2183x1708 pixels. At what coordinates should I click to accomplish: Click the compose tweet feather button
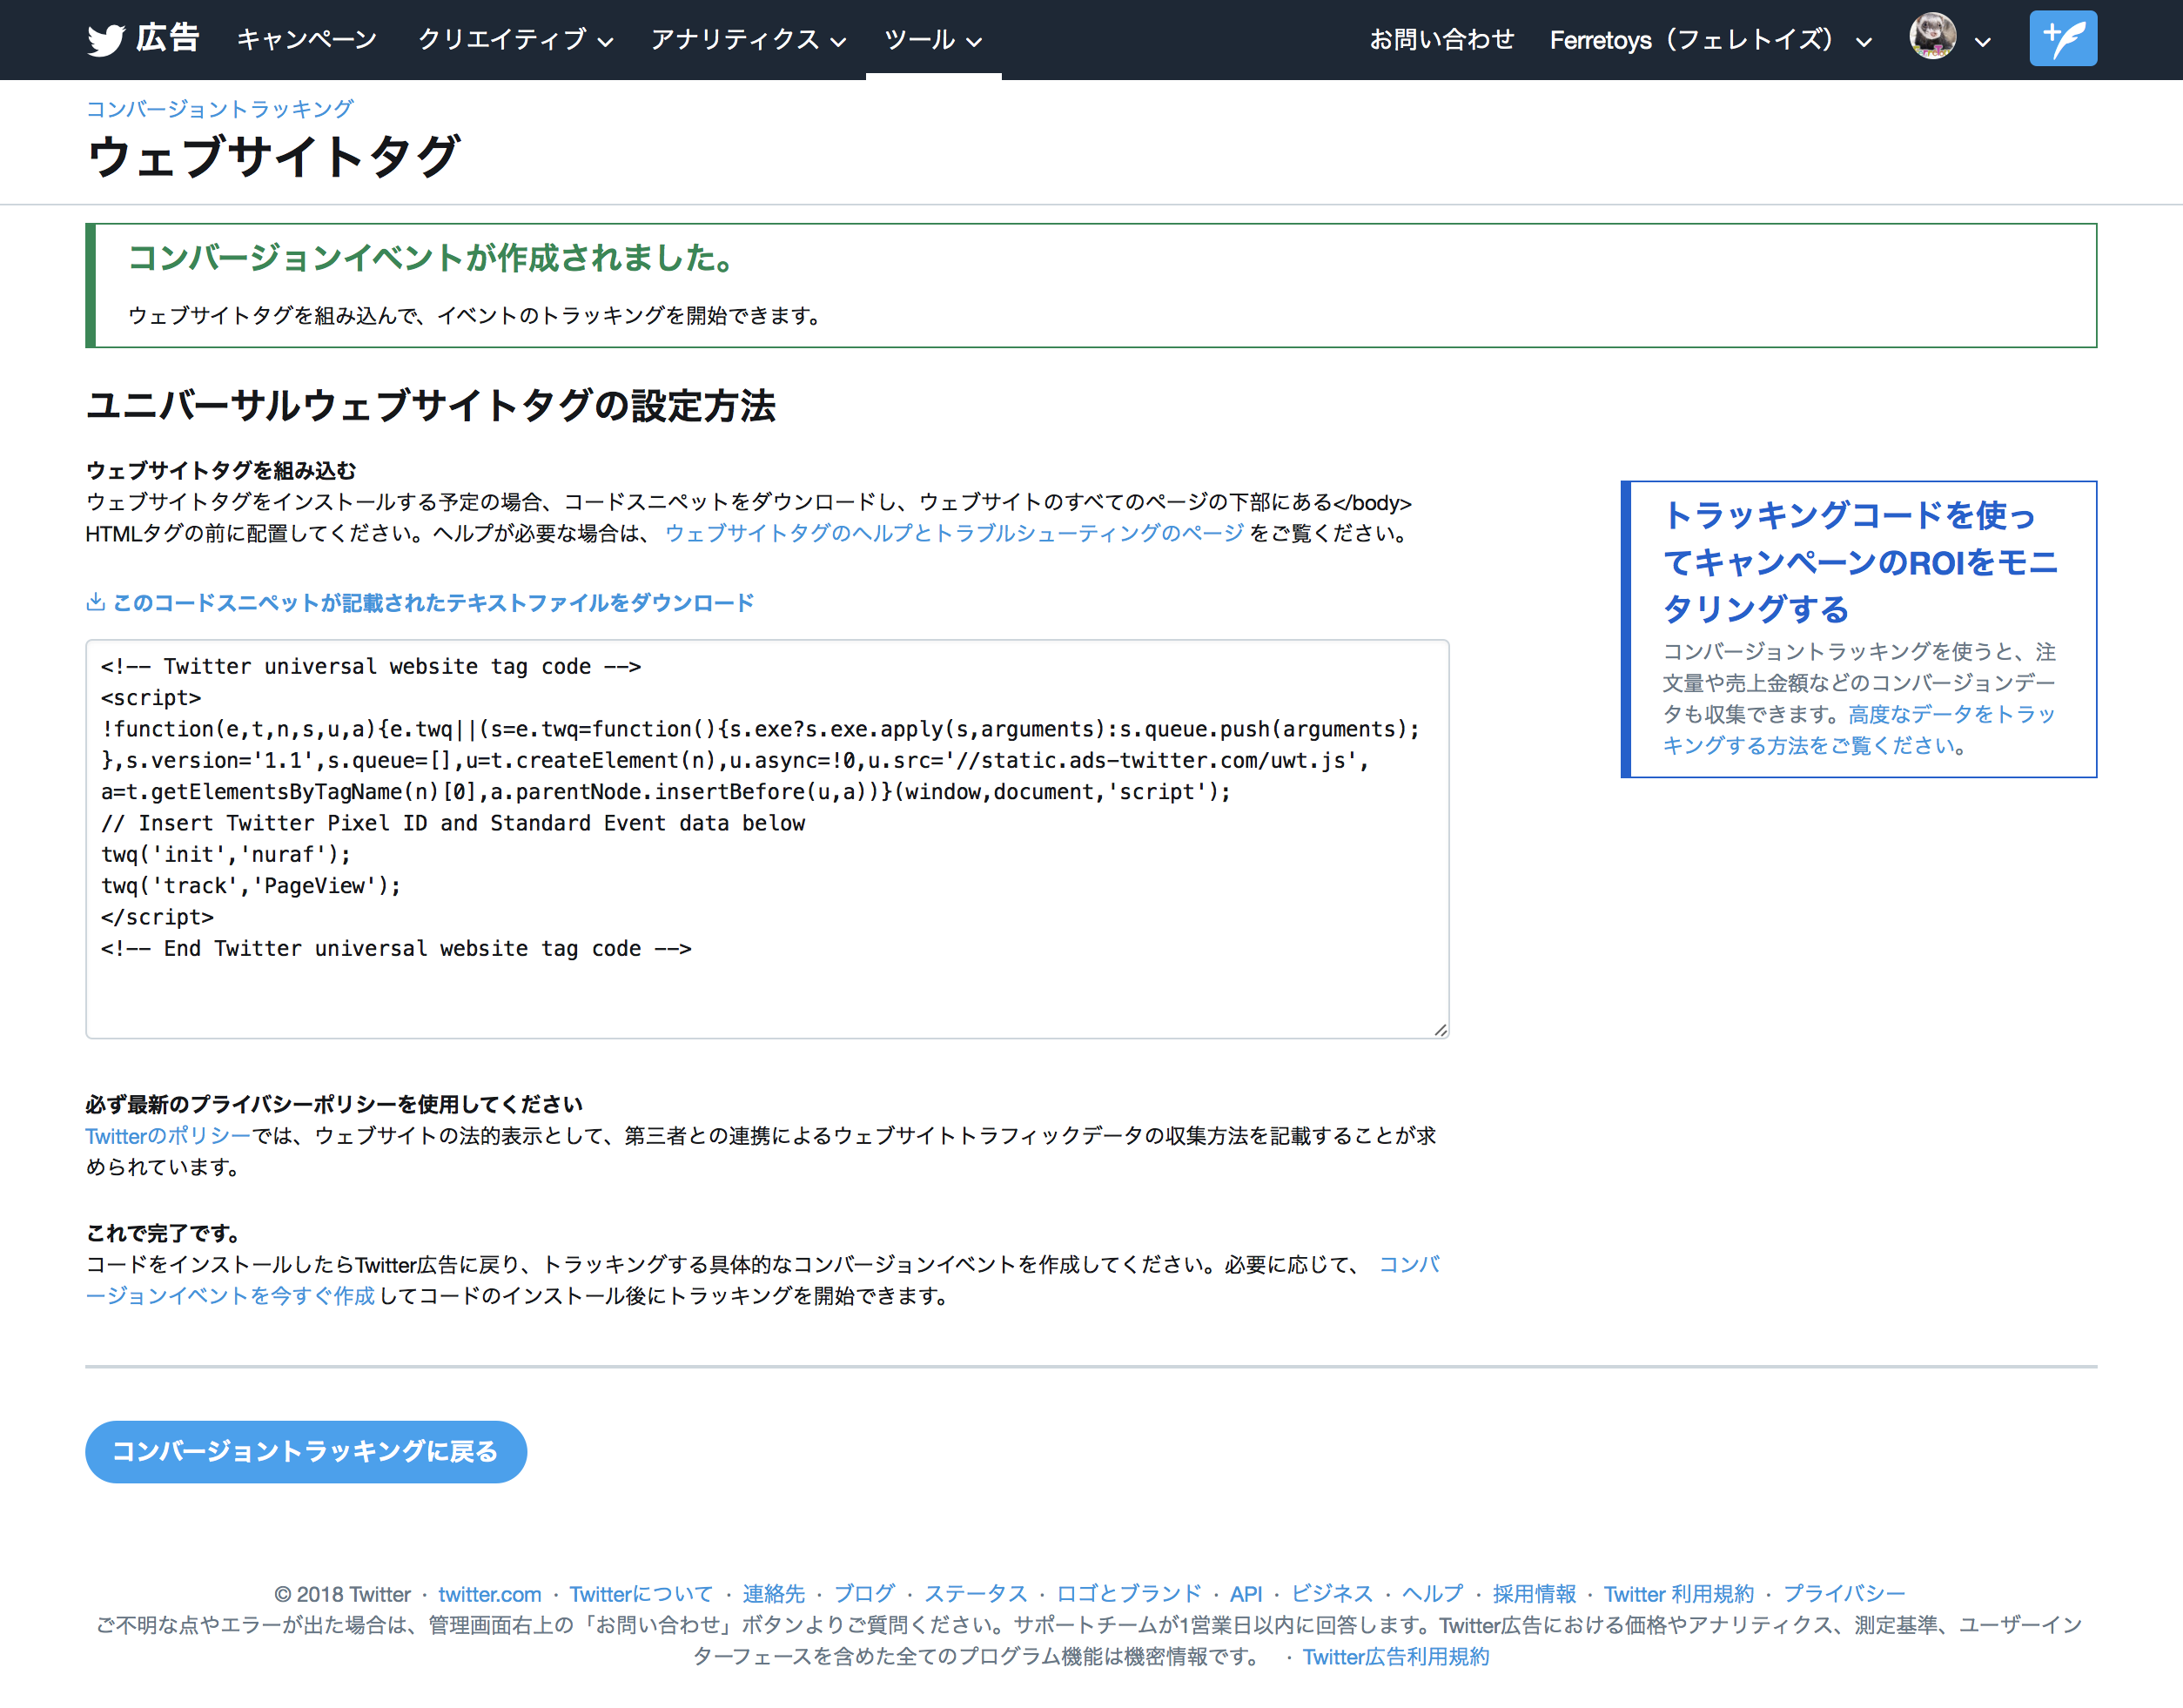[x=2062, y=39]
